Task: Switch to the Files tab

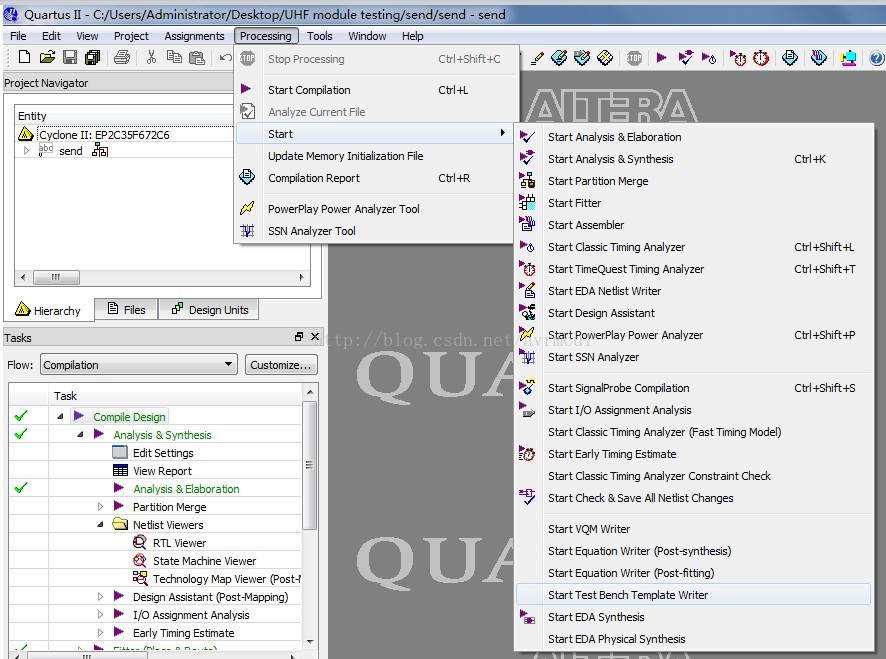Action: point(127,310)
